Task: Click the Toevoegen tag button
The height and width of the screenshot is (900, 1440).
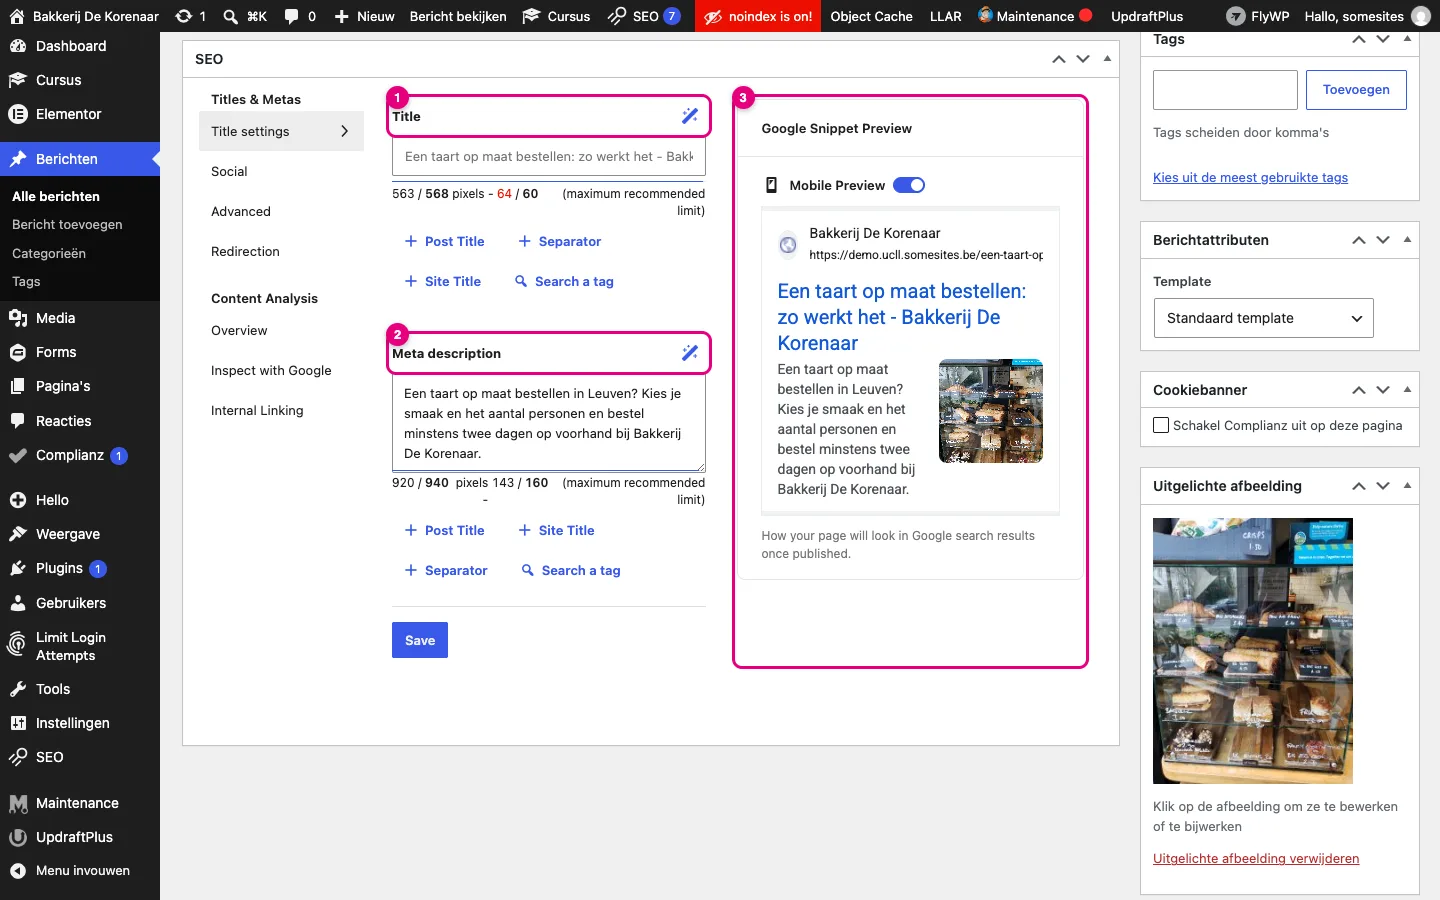Action: [x=1356, y=90]
